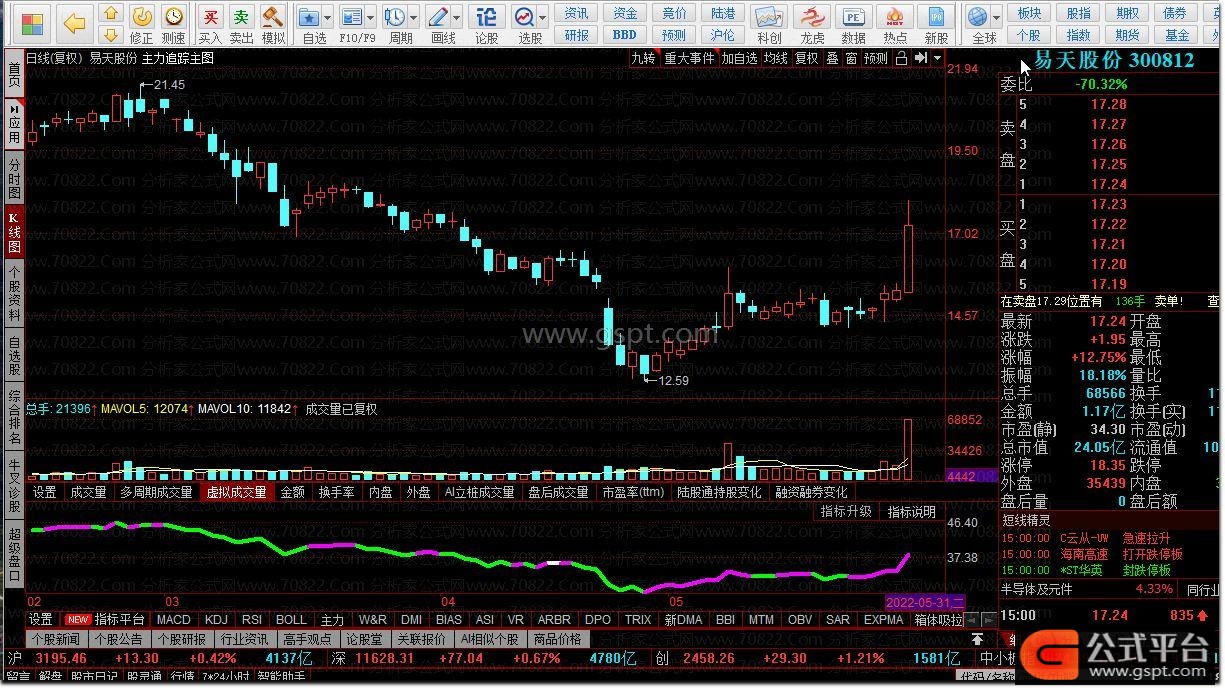The height and width of the screenshot is (688, 1225).
Task: Click the 周期 period clock icon
Action: tap(395, 16)
